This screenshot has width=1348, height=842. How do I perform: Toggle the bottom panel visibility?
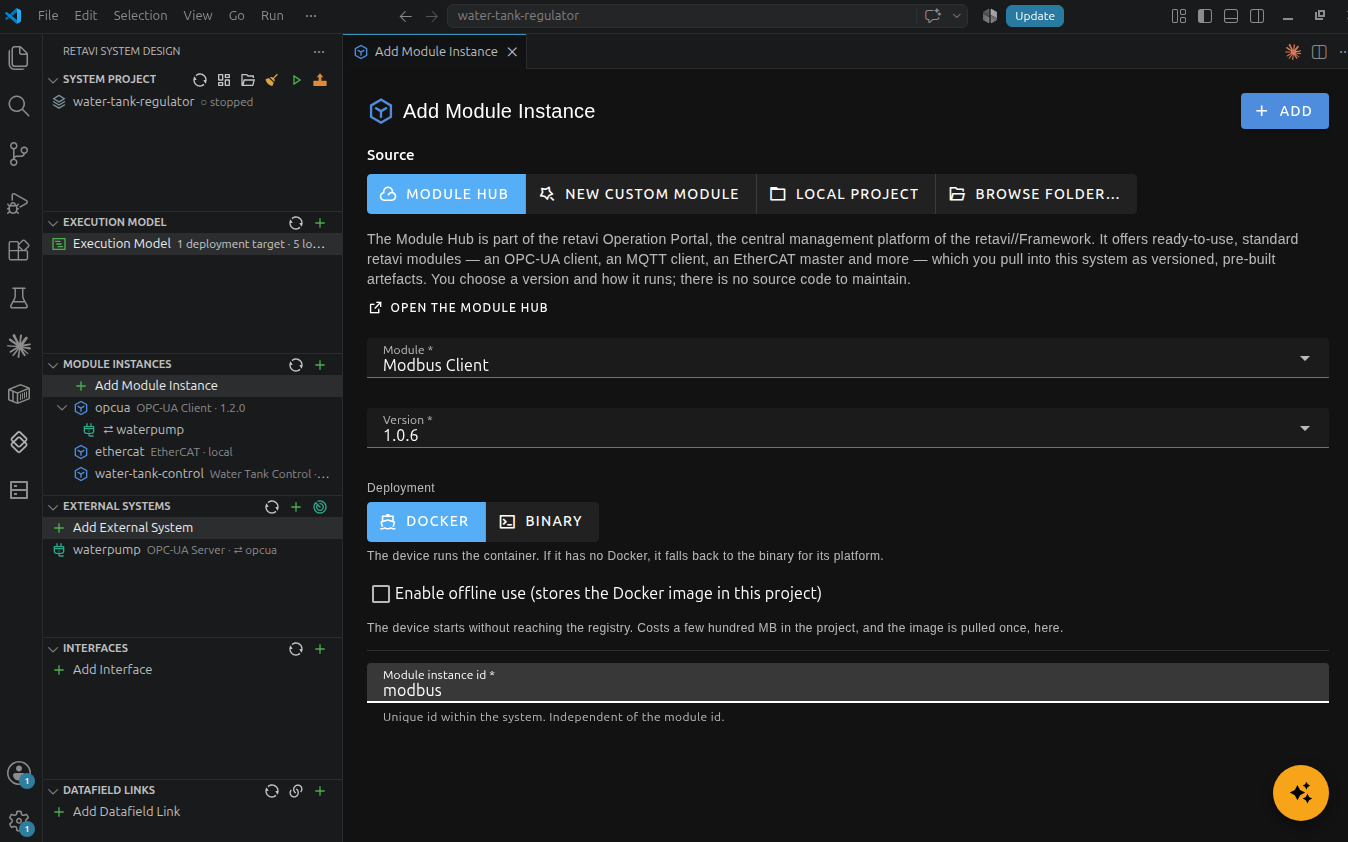[x=1231, y=16]
